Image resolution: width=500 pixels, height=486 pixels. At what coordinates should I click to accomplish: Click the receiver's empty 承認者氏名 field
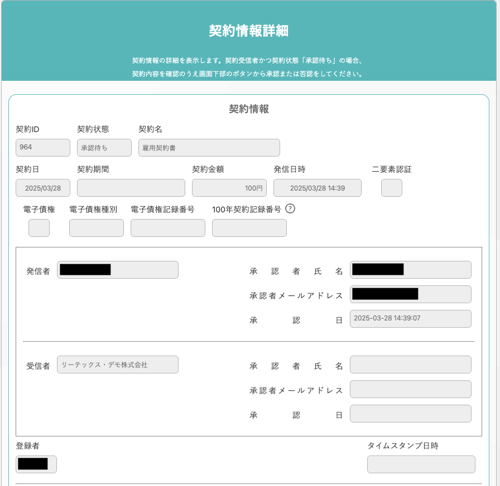(x=411, y=365)
